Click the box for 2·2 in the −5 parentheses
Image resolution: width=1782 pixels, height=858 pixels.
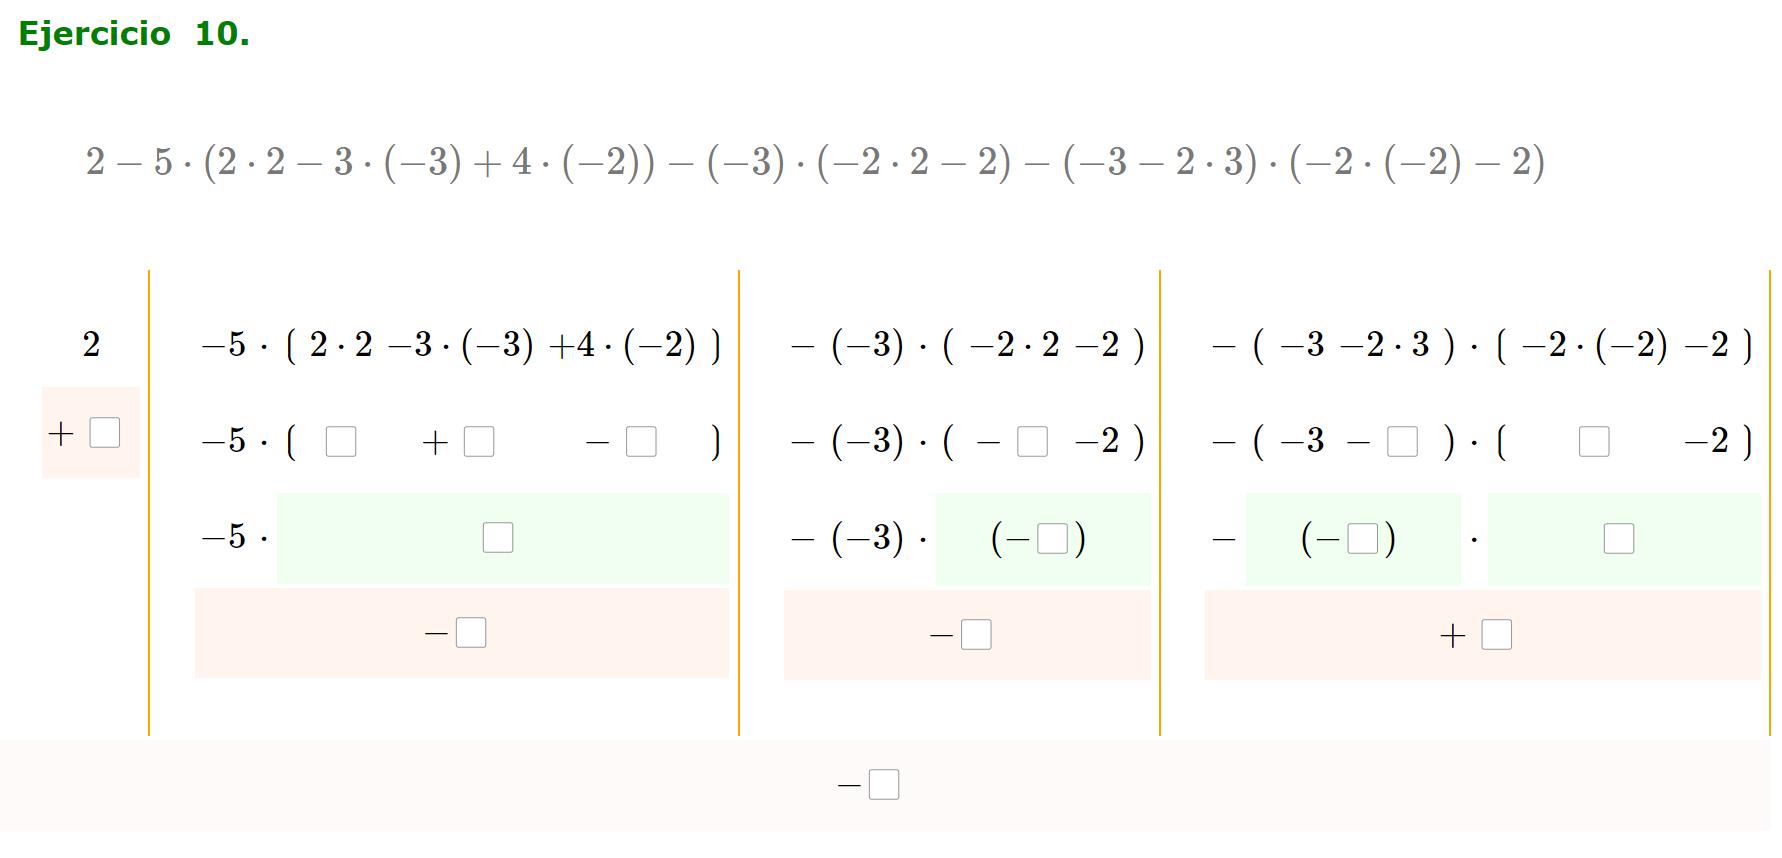pyautogui.click(x=341, y=441)
